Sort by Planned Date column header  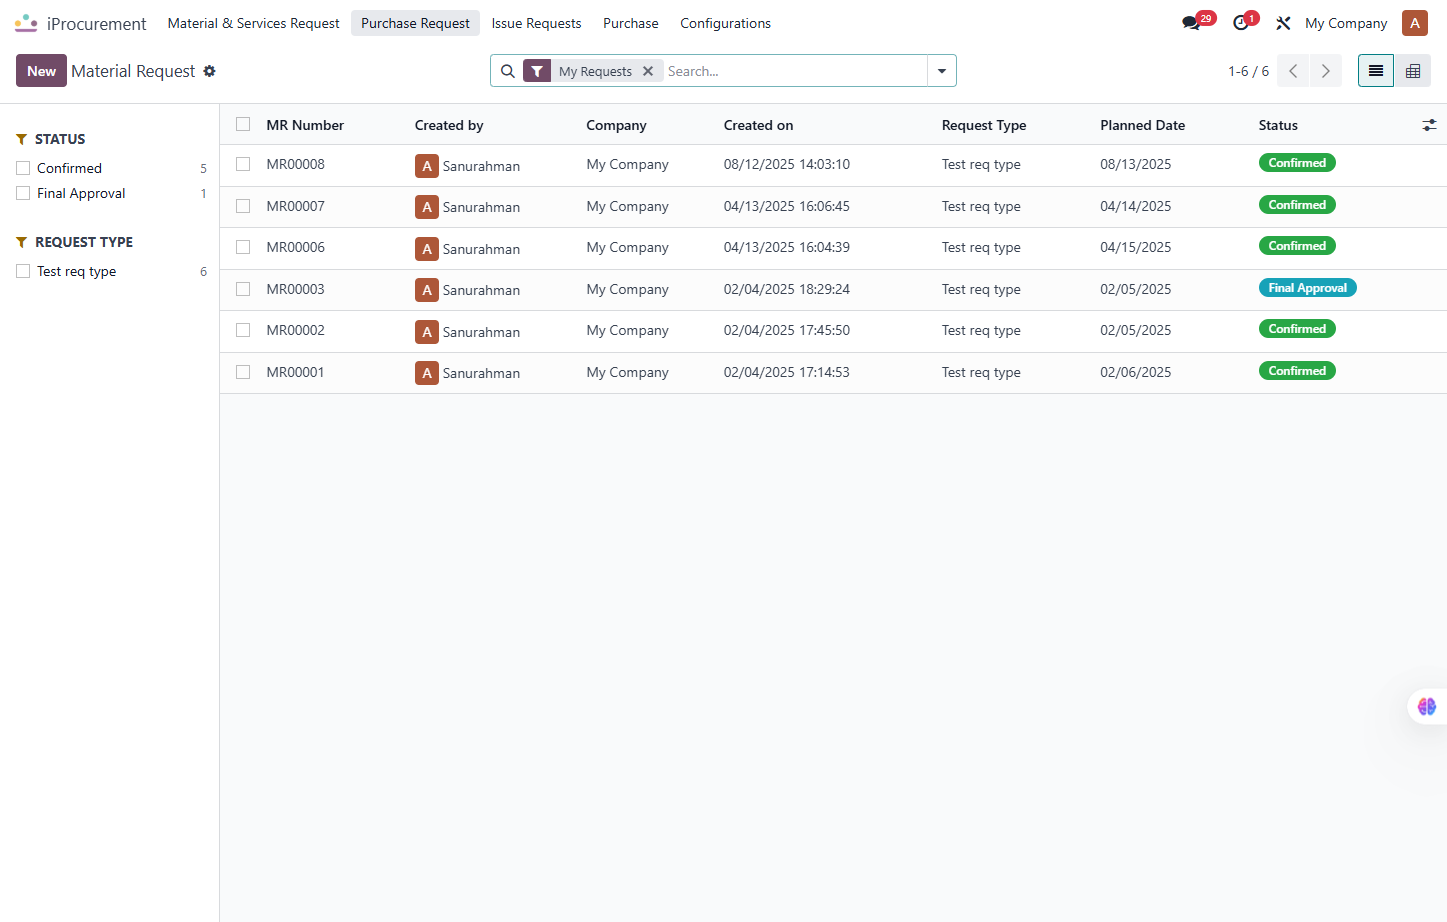(x=1142, y=125)
